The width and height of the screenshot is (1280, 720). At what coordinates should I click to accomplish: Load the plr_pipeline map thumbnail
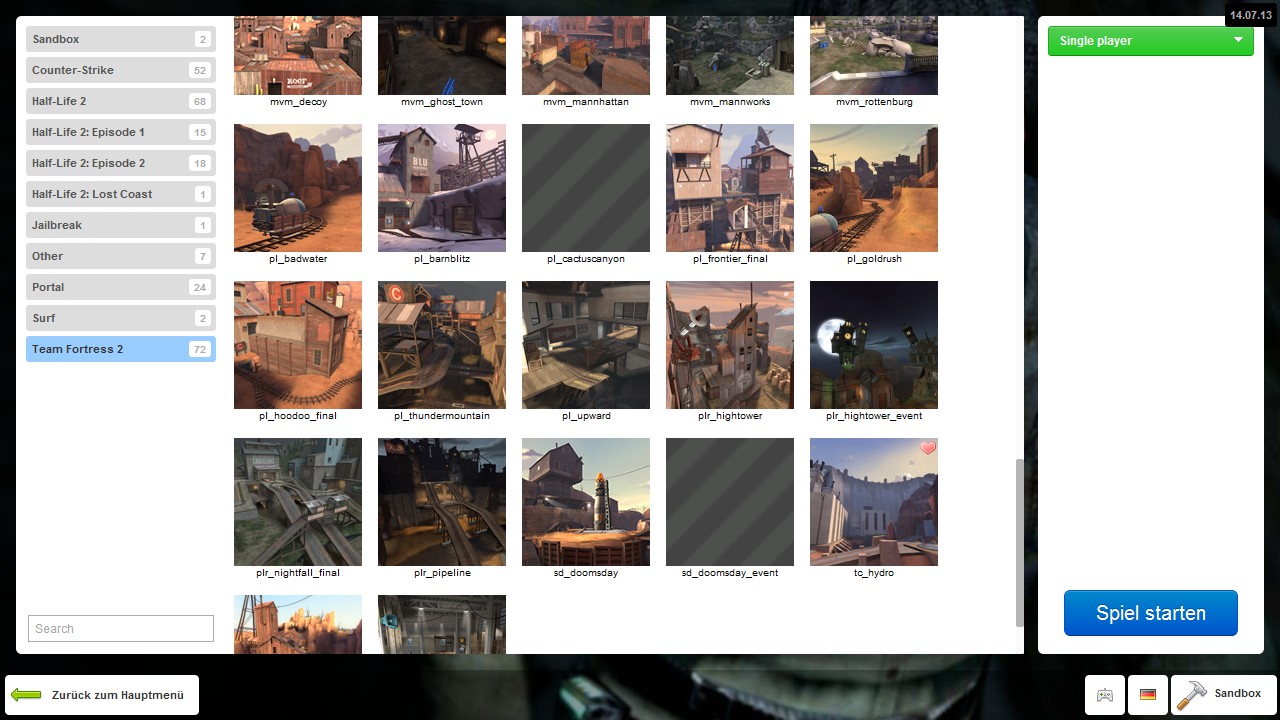(442, 502)
